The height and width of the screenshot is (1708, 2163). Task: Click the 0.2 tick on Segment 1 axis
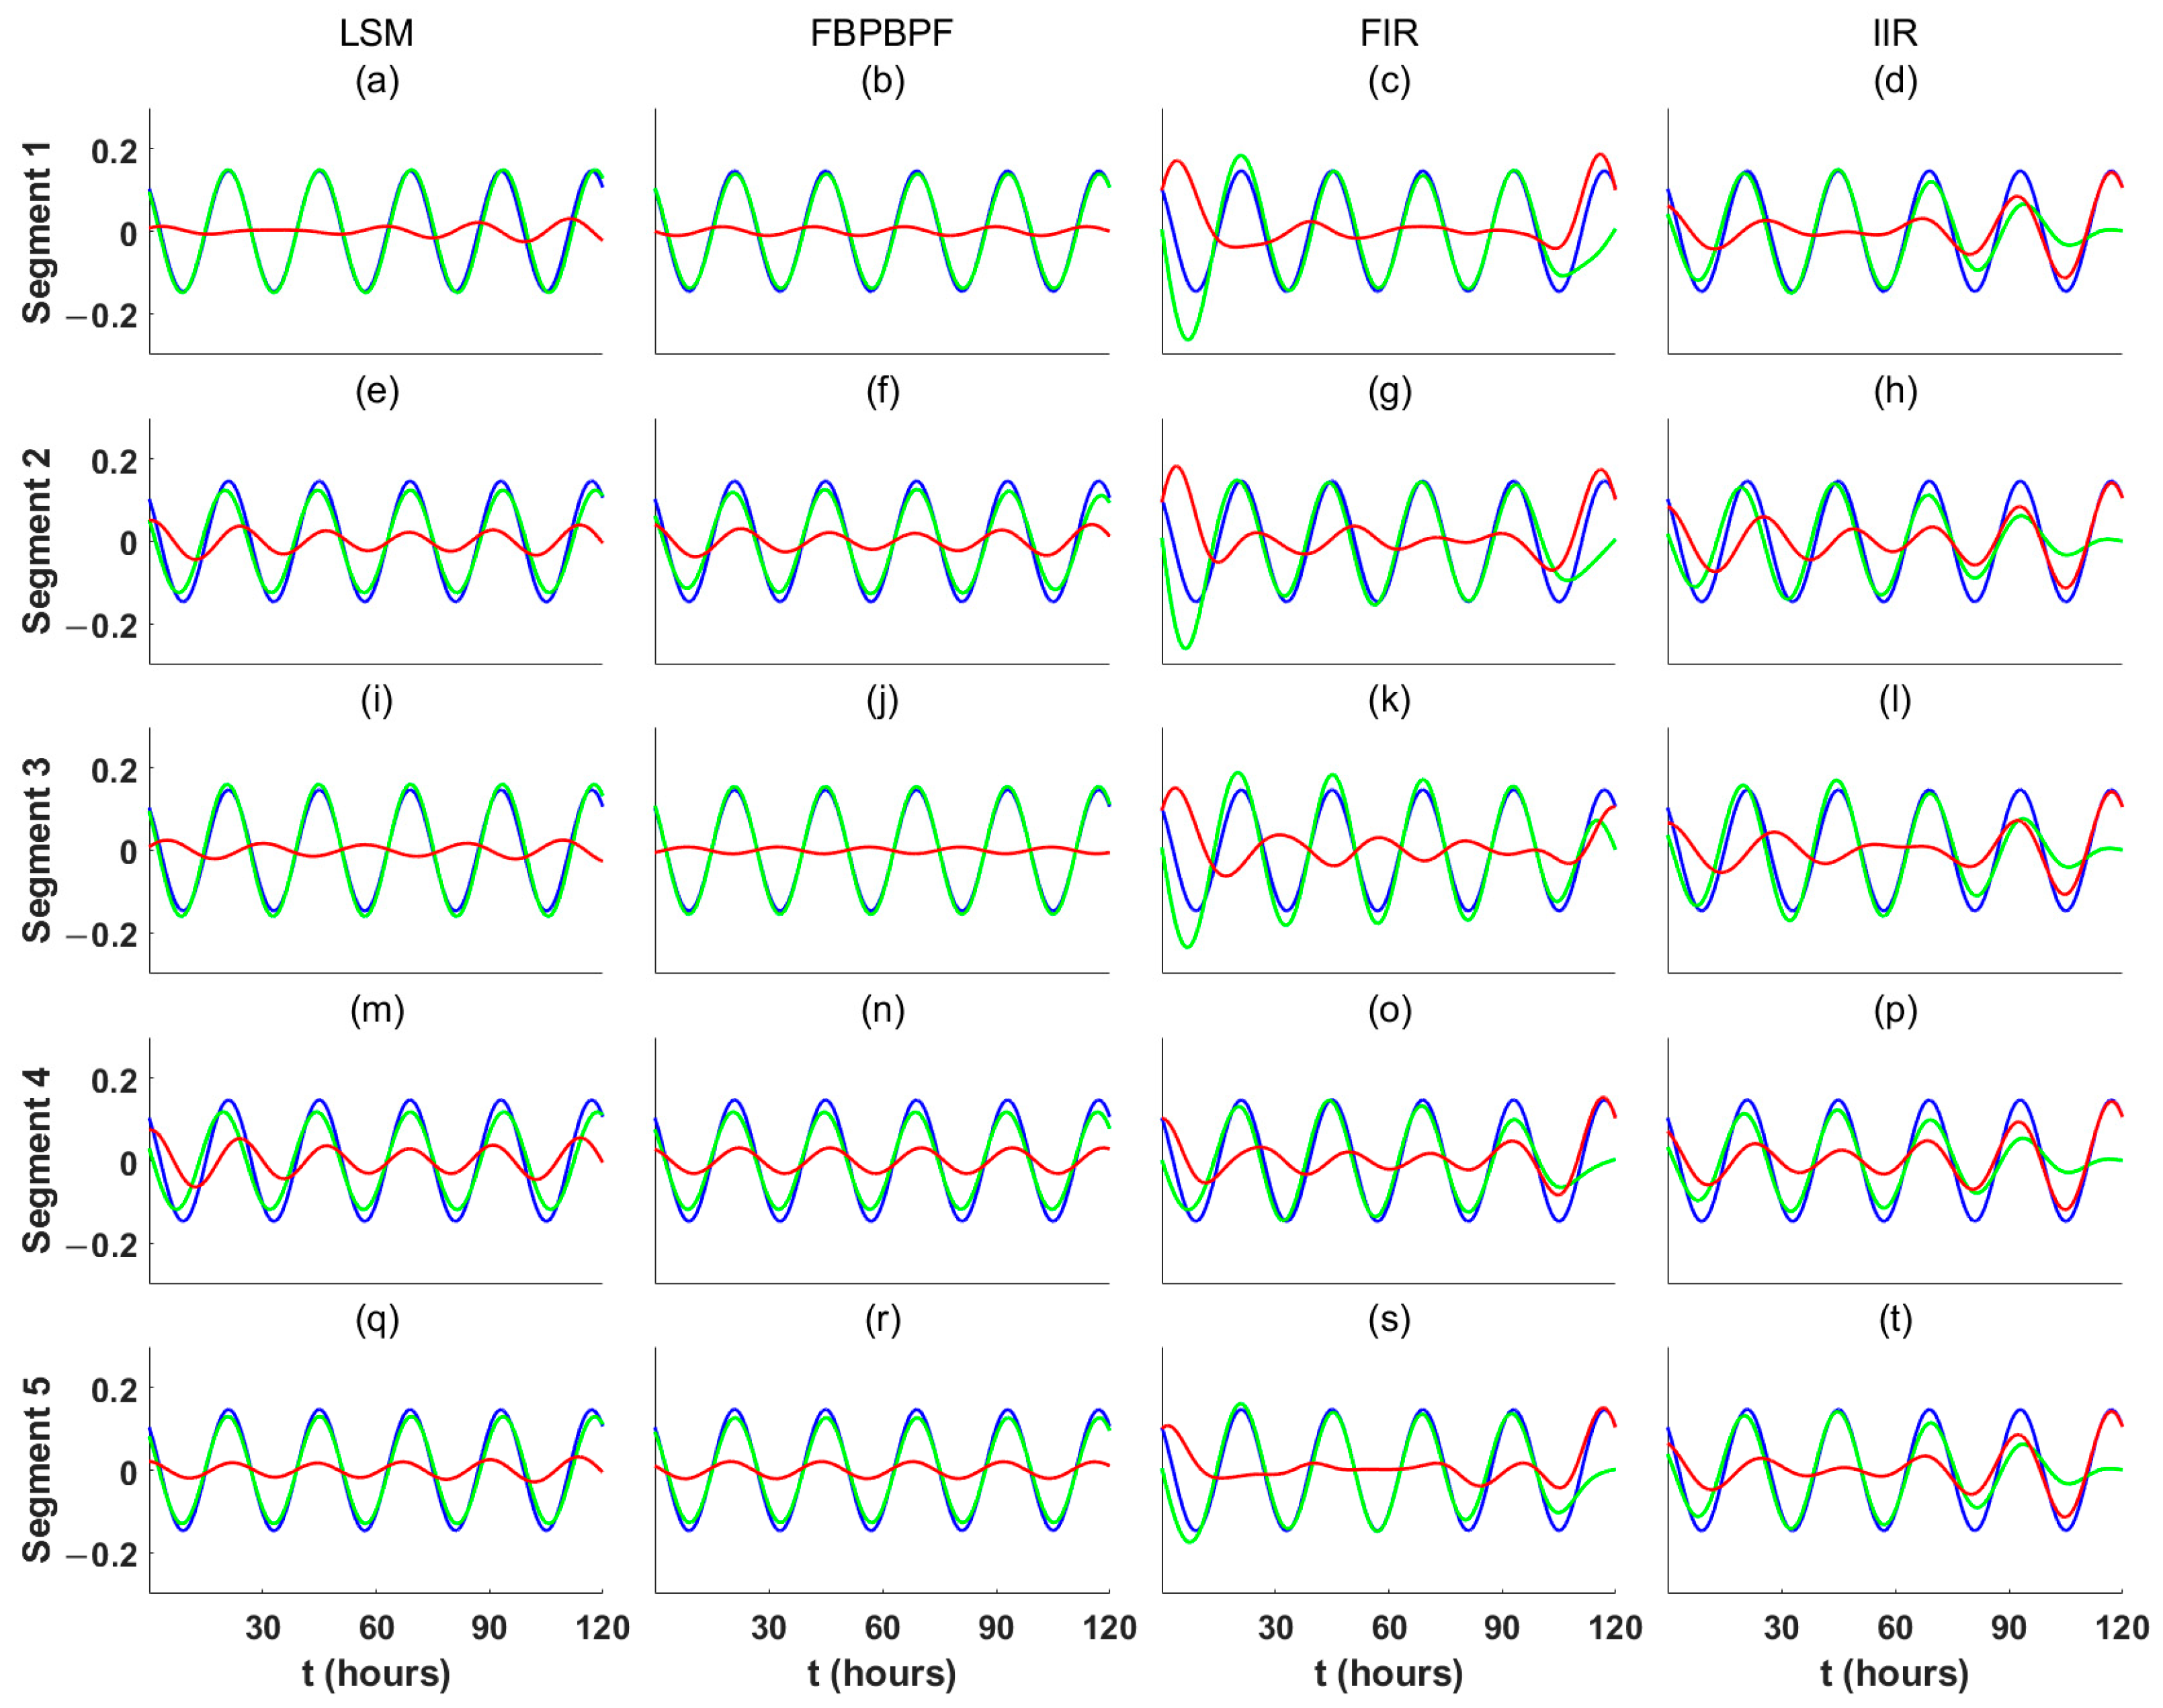pos(114,151)
